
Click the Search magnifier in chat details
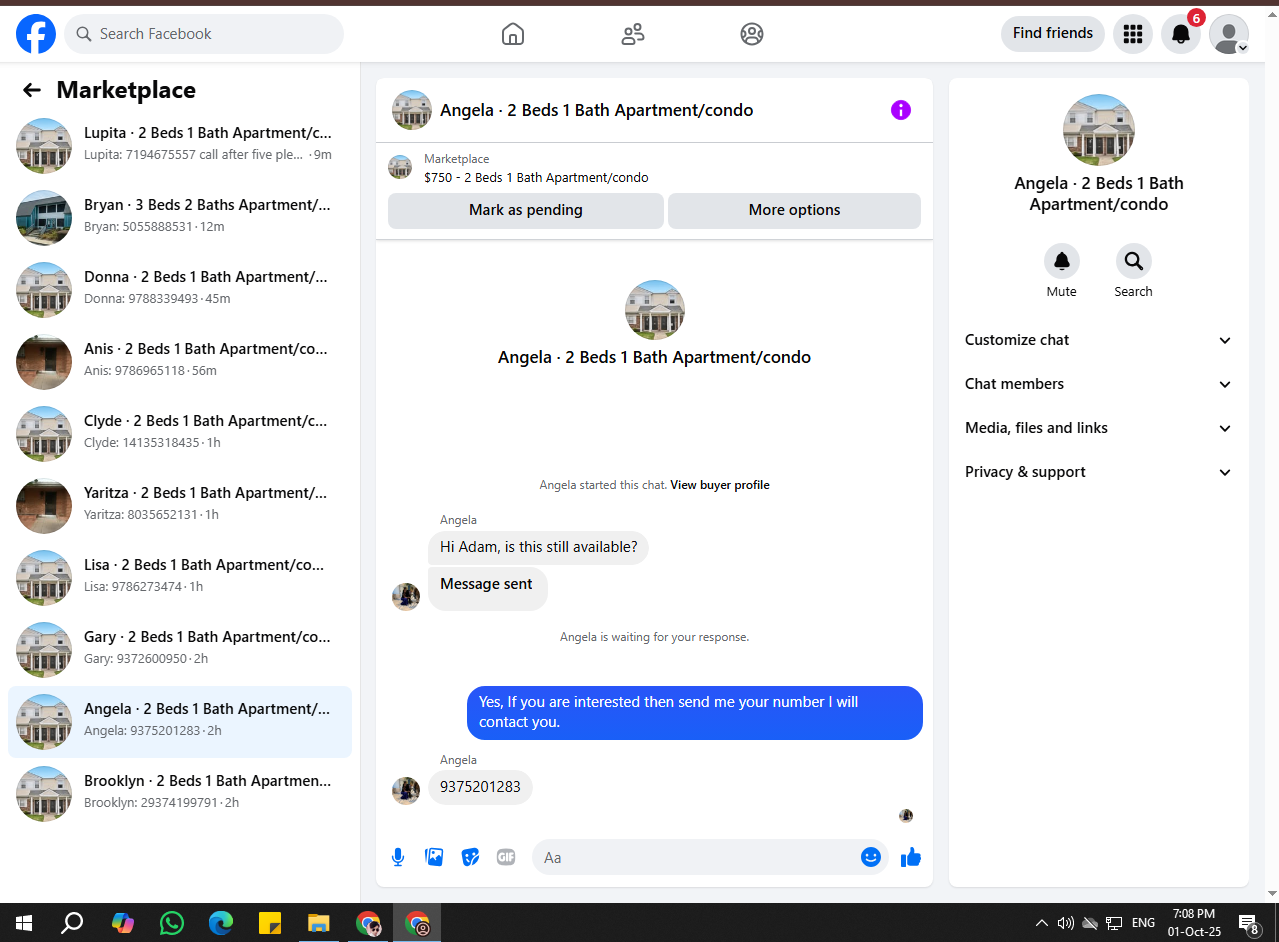click(1134, 261)
